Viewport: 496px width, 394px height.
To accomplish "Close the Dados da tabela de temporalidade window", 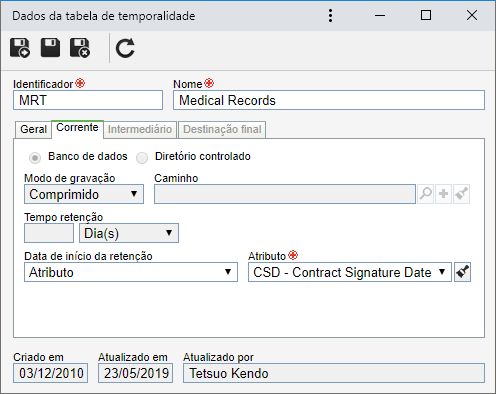I will coord(472,15).
